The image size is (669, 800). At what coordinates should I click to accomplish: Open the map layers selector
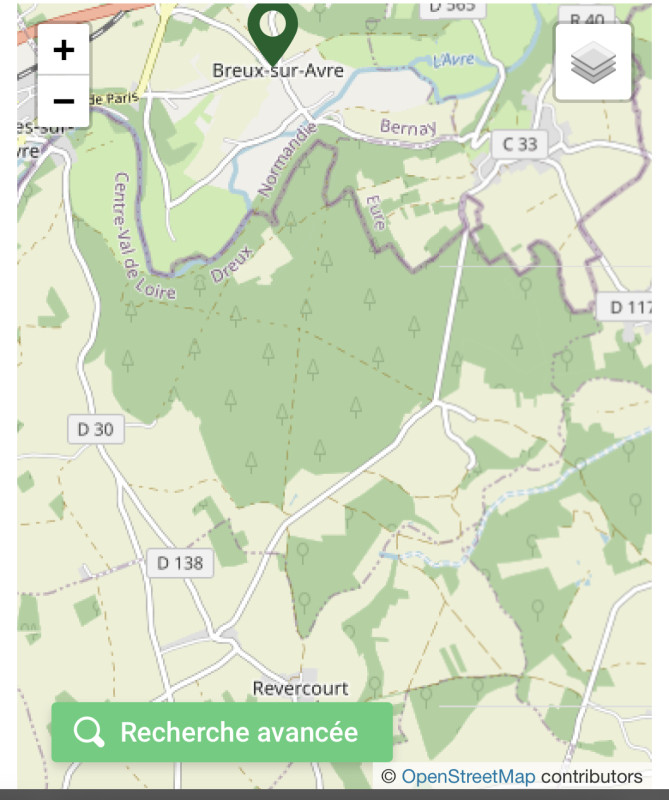(593, 63)
